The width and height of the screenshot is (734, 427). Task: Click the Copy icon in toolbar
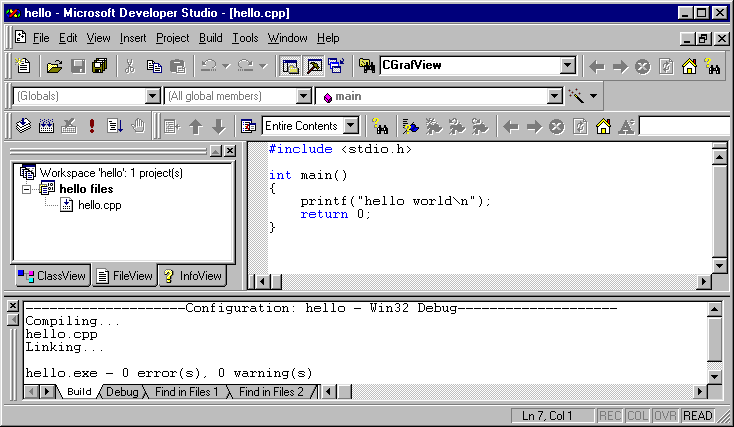pyautogui.click(x=154, y=67)
